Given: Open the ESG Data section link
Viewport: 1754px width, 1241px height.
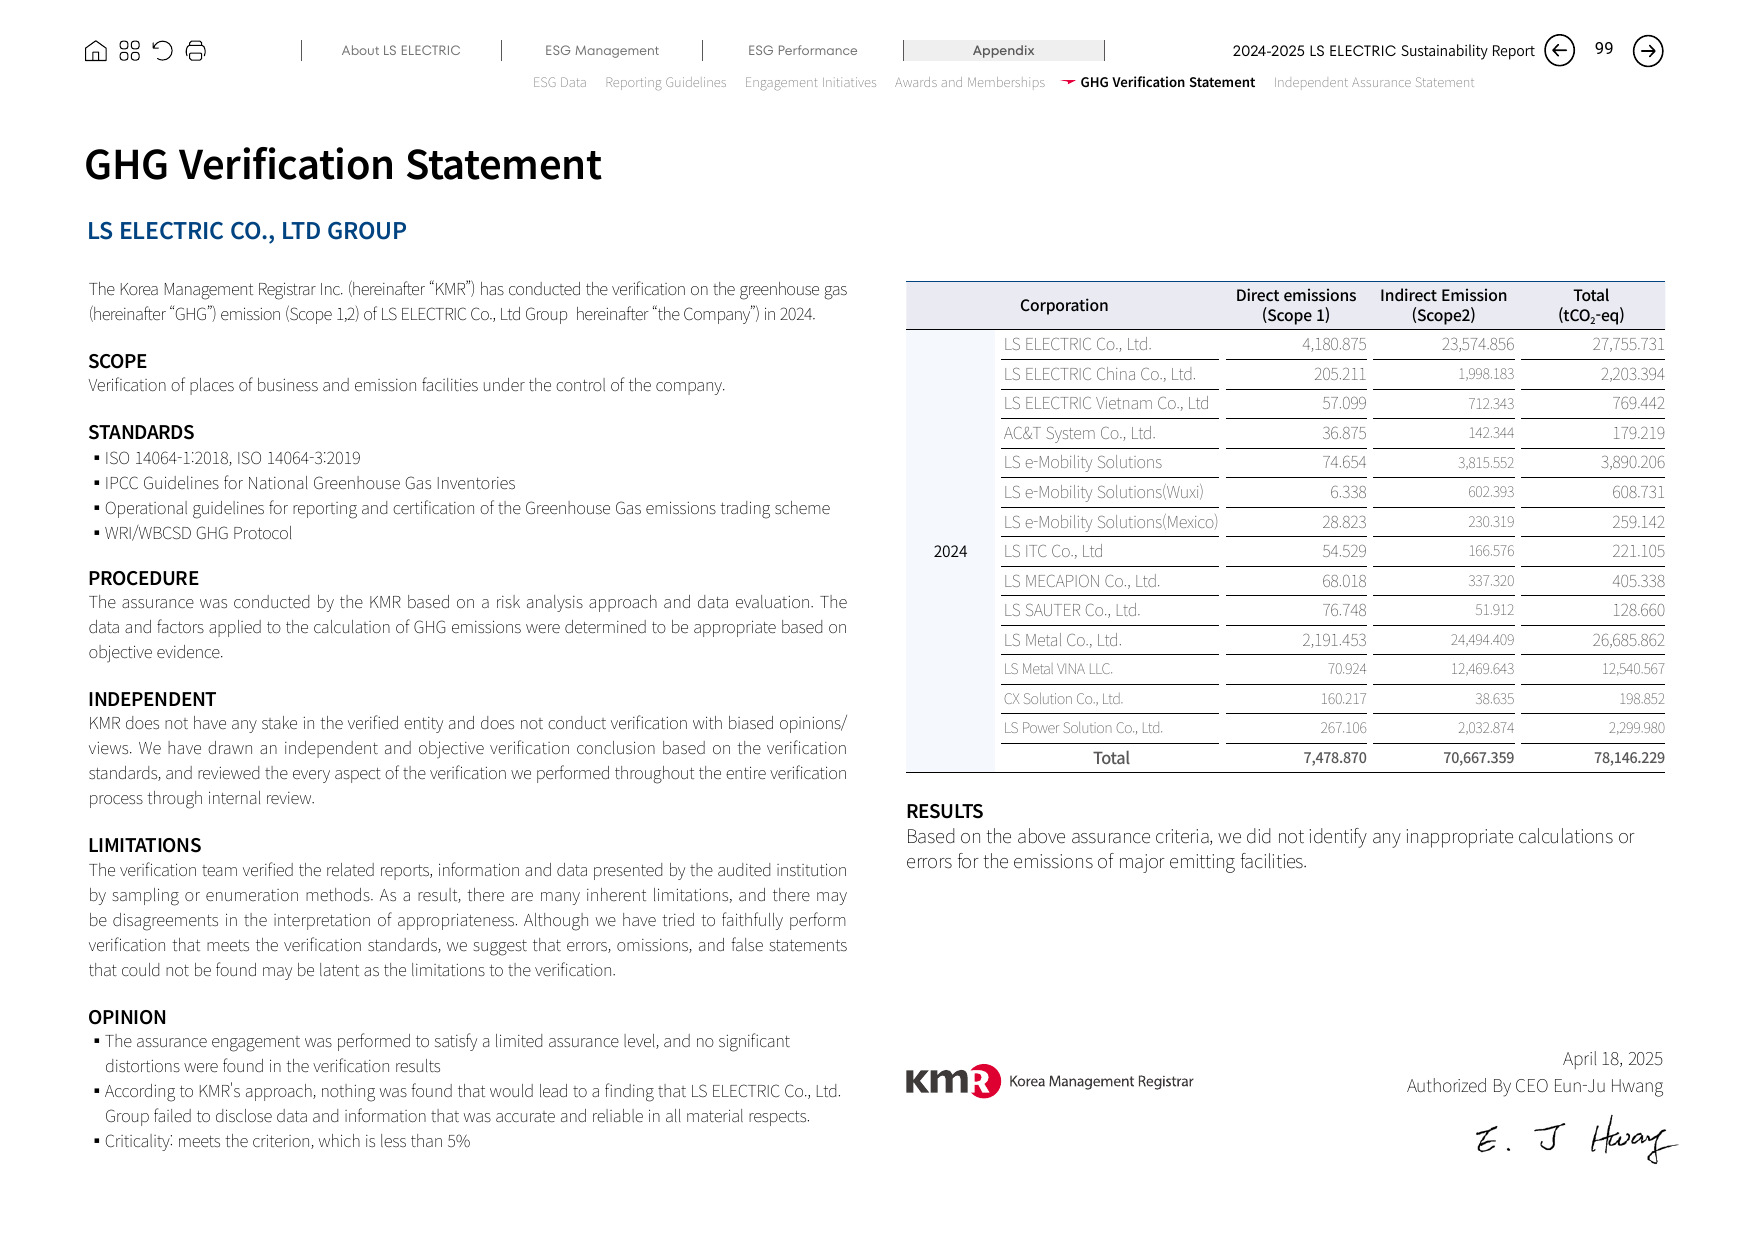Looking at the screenshot, I should (x=560, y=82).
